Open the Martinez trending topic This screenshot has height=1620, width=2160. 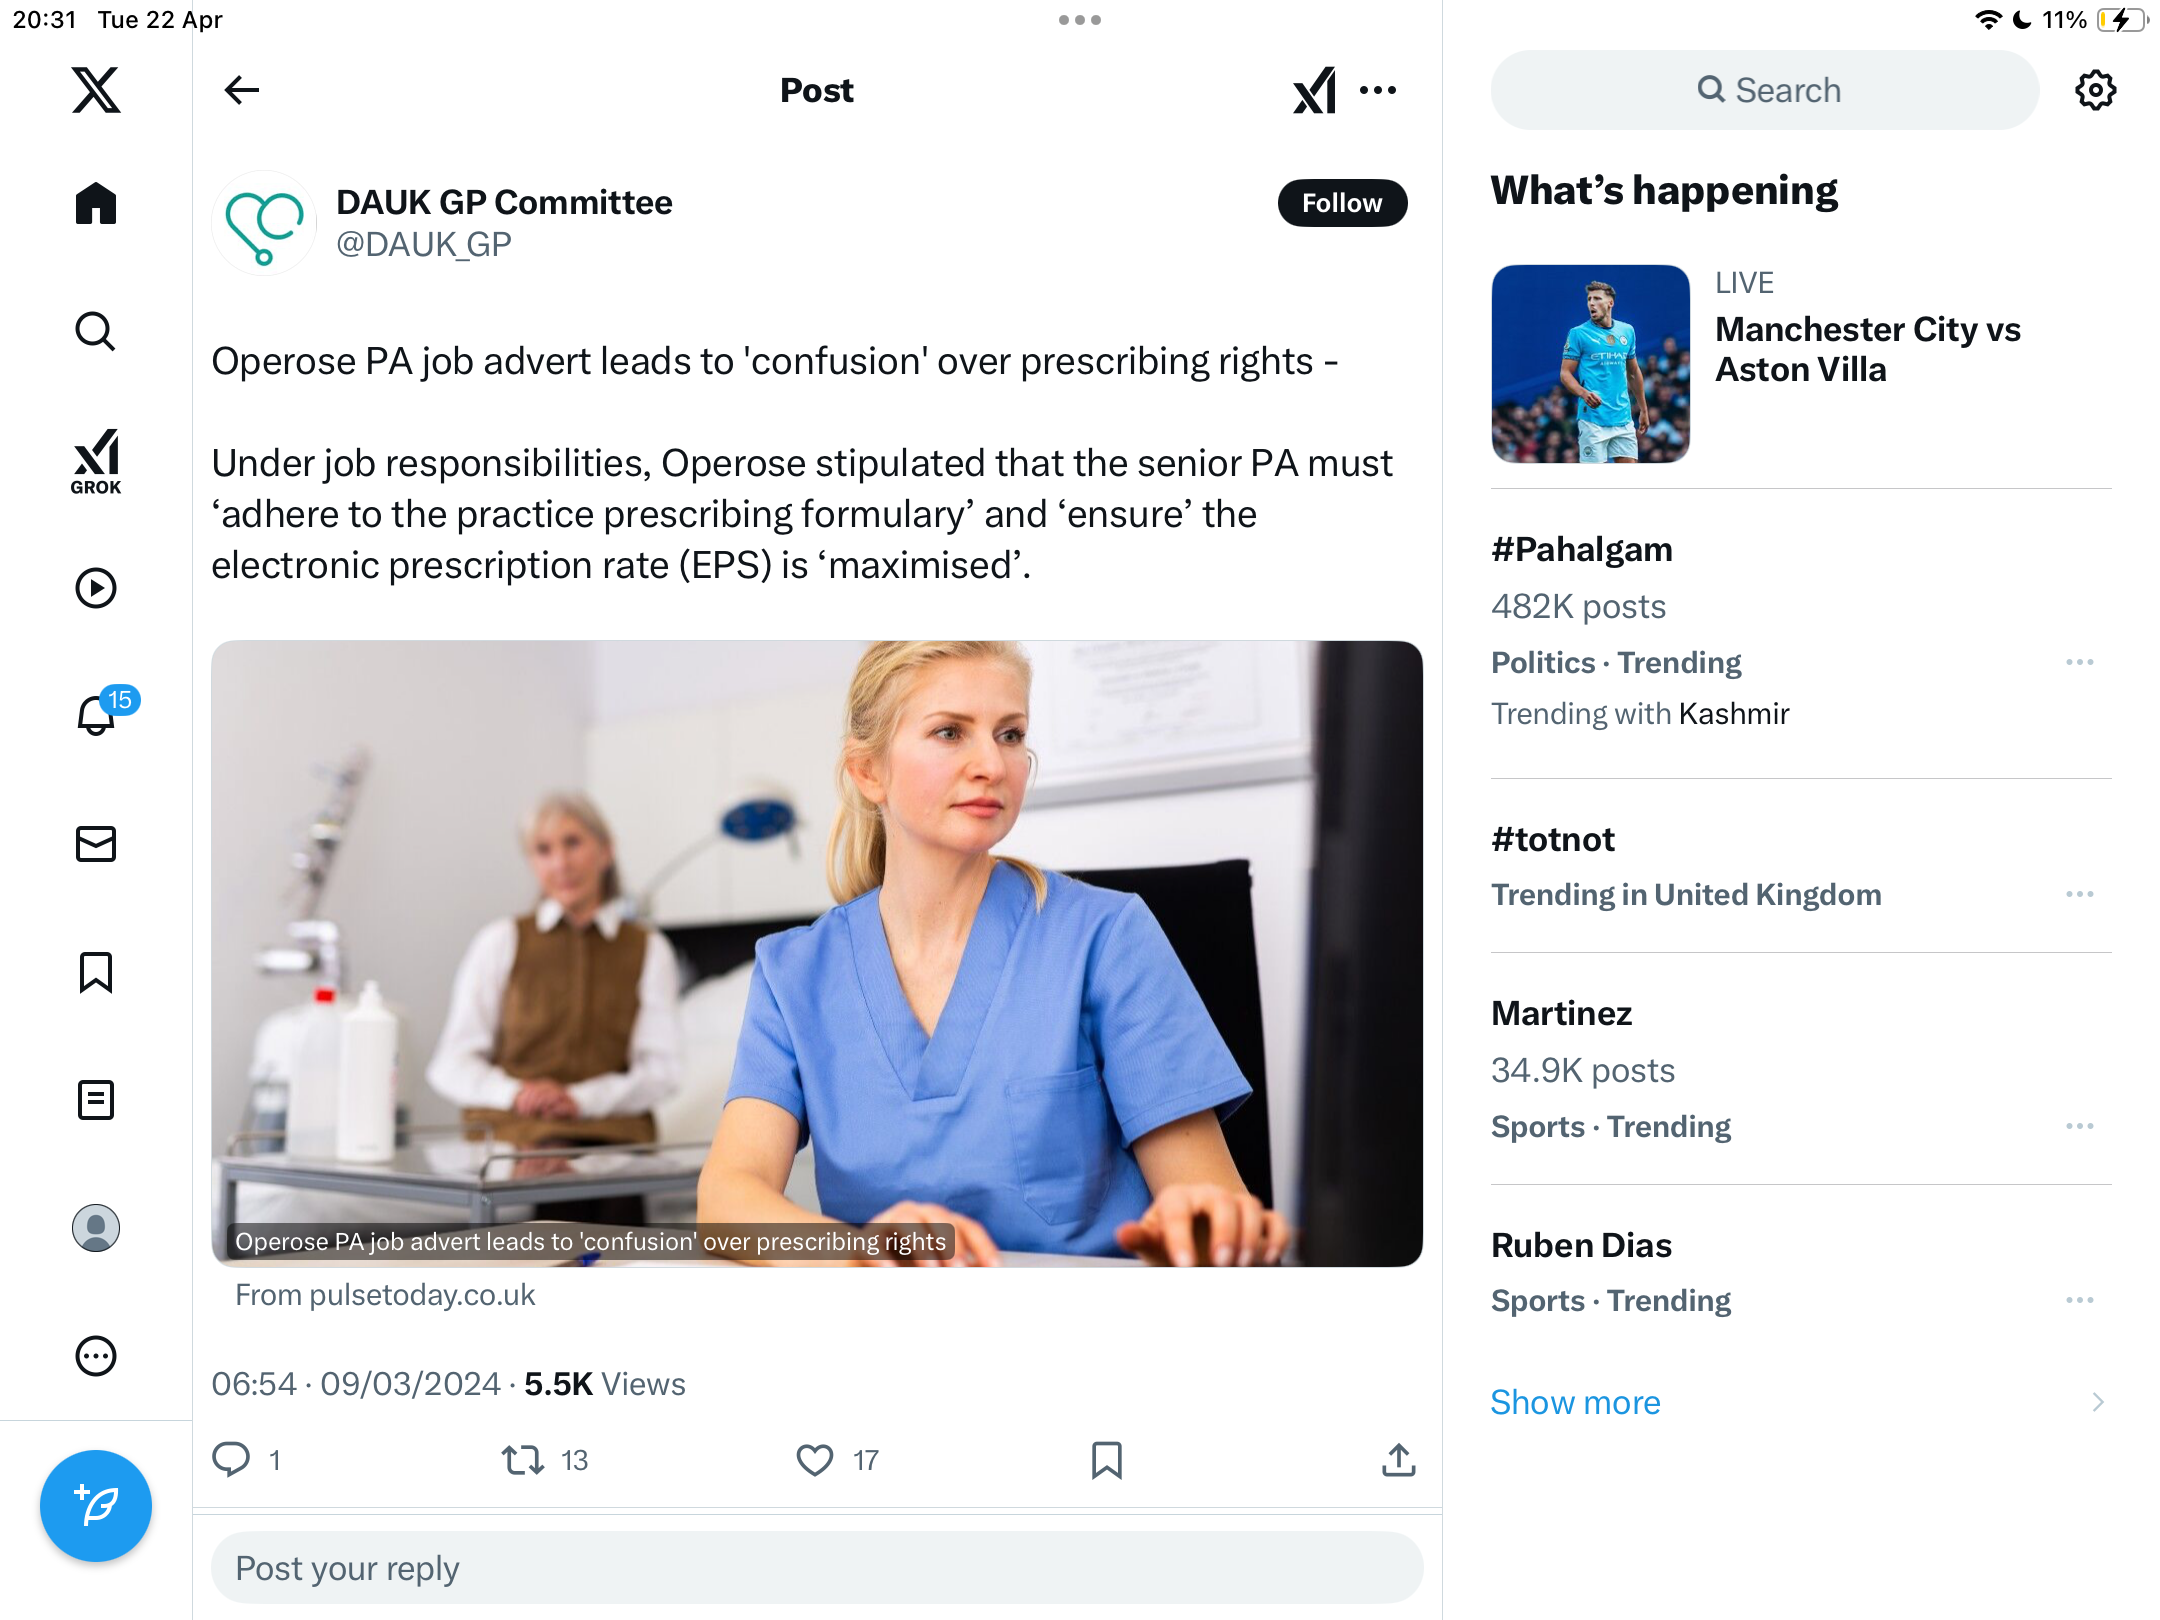coord(1800,1069)
